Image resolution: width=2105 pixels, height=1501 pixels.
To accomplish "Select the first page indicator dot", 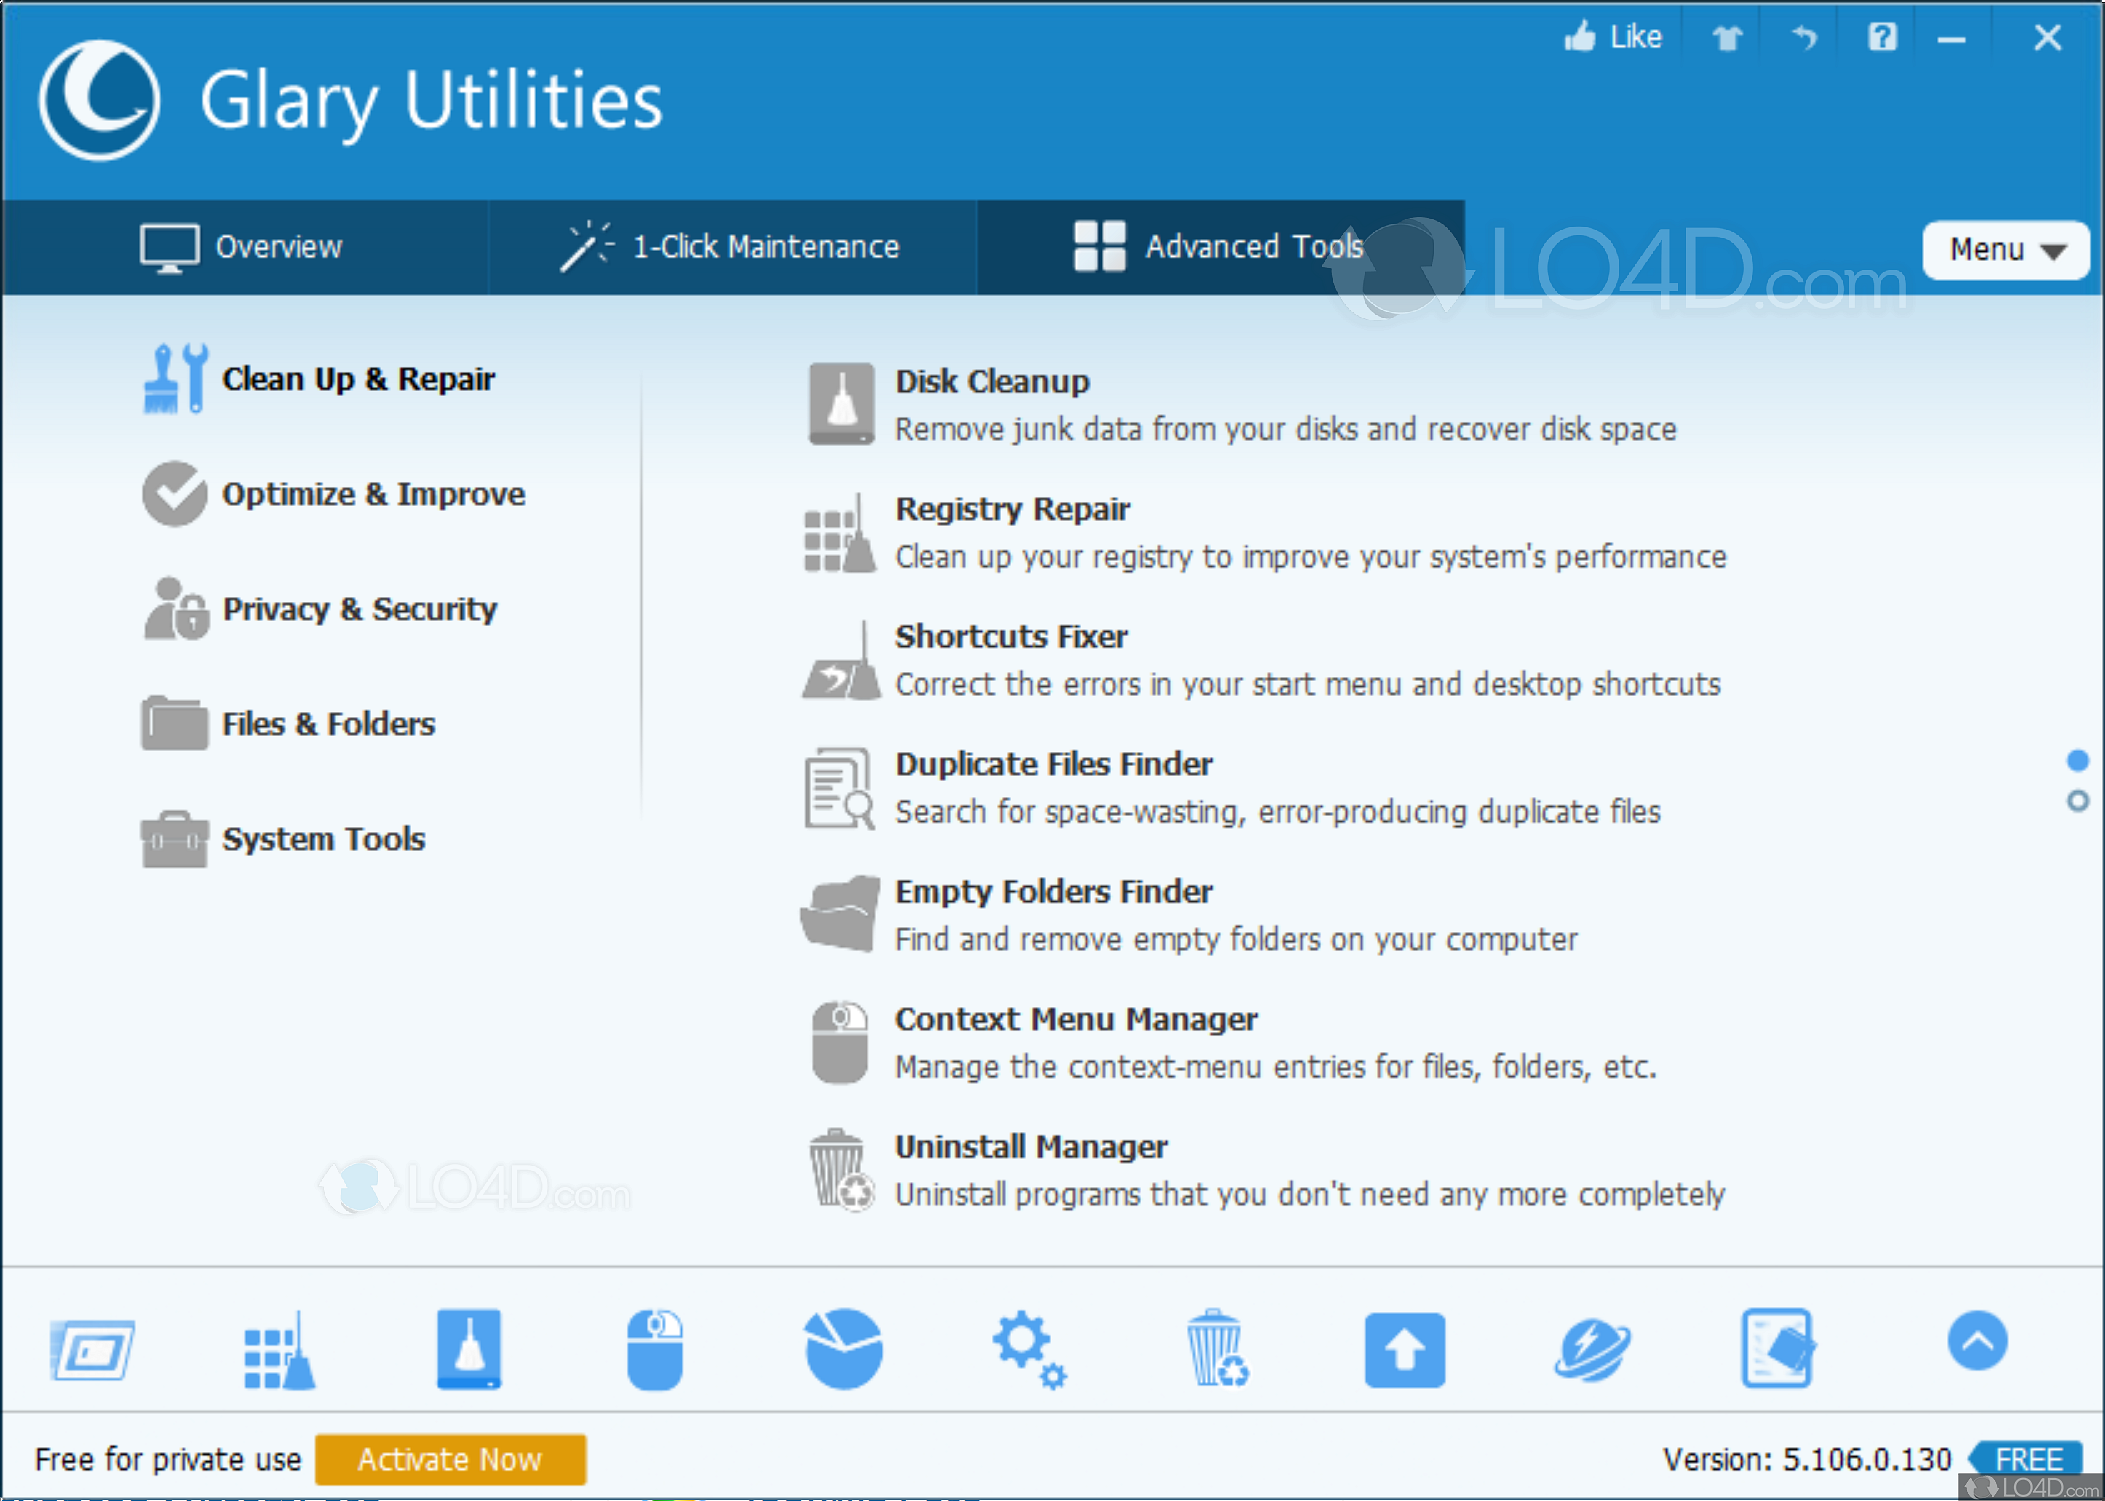I will [x=2076, y=763].
